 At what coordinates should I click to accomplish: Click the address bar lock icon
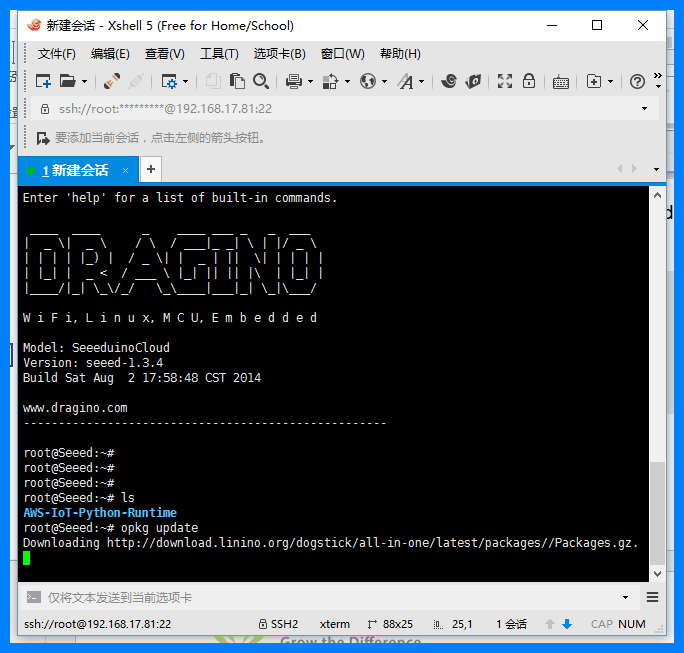pyautogui.click(x=44, y=109)
